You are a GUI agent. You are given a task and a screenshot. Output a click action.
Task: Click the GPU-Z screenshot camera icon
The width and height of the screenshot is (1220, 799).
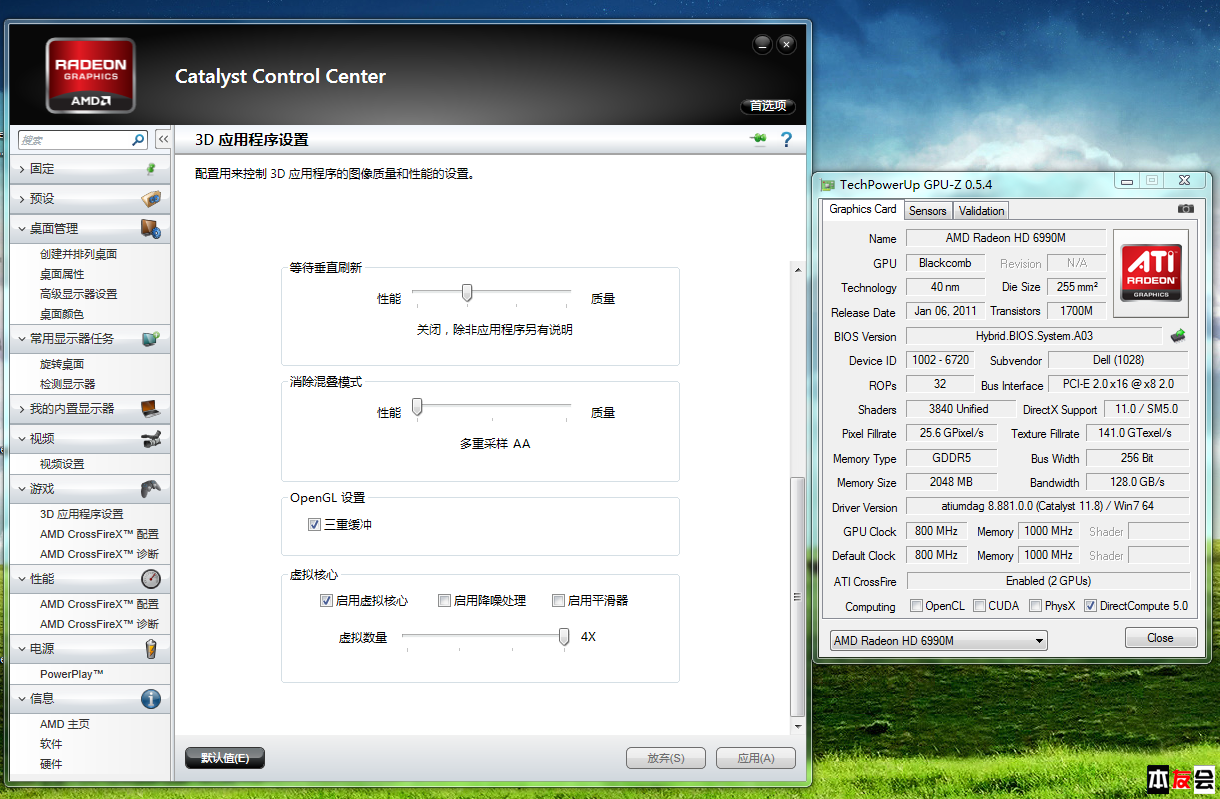point(1185,209)
